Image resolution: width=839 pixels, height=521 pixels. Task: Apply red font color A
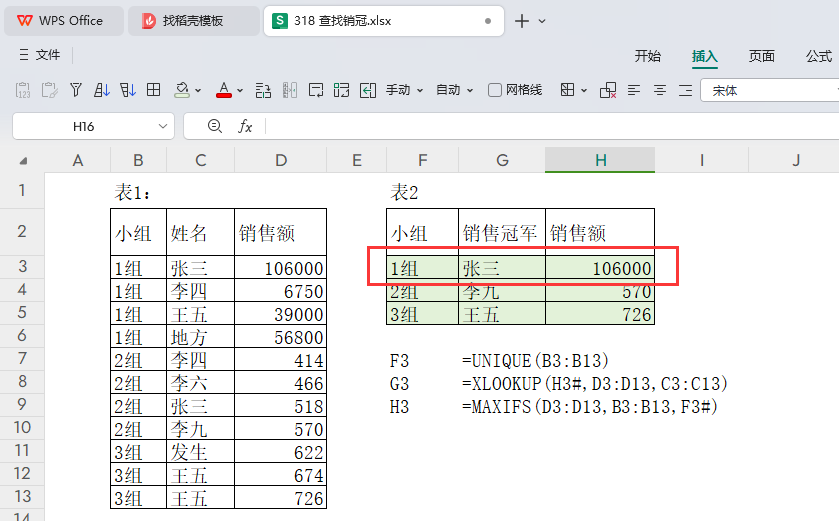tap(224, 90)
